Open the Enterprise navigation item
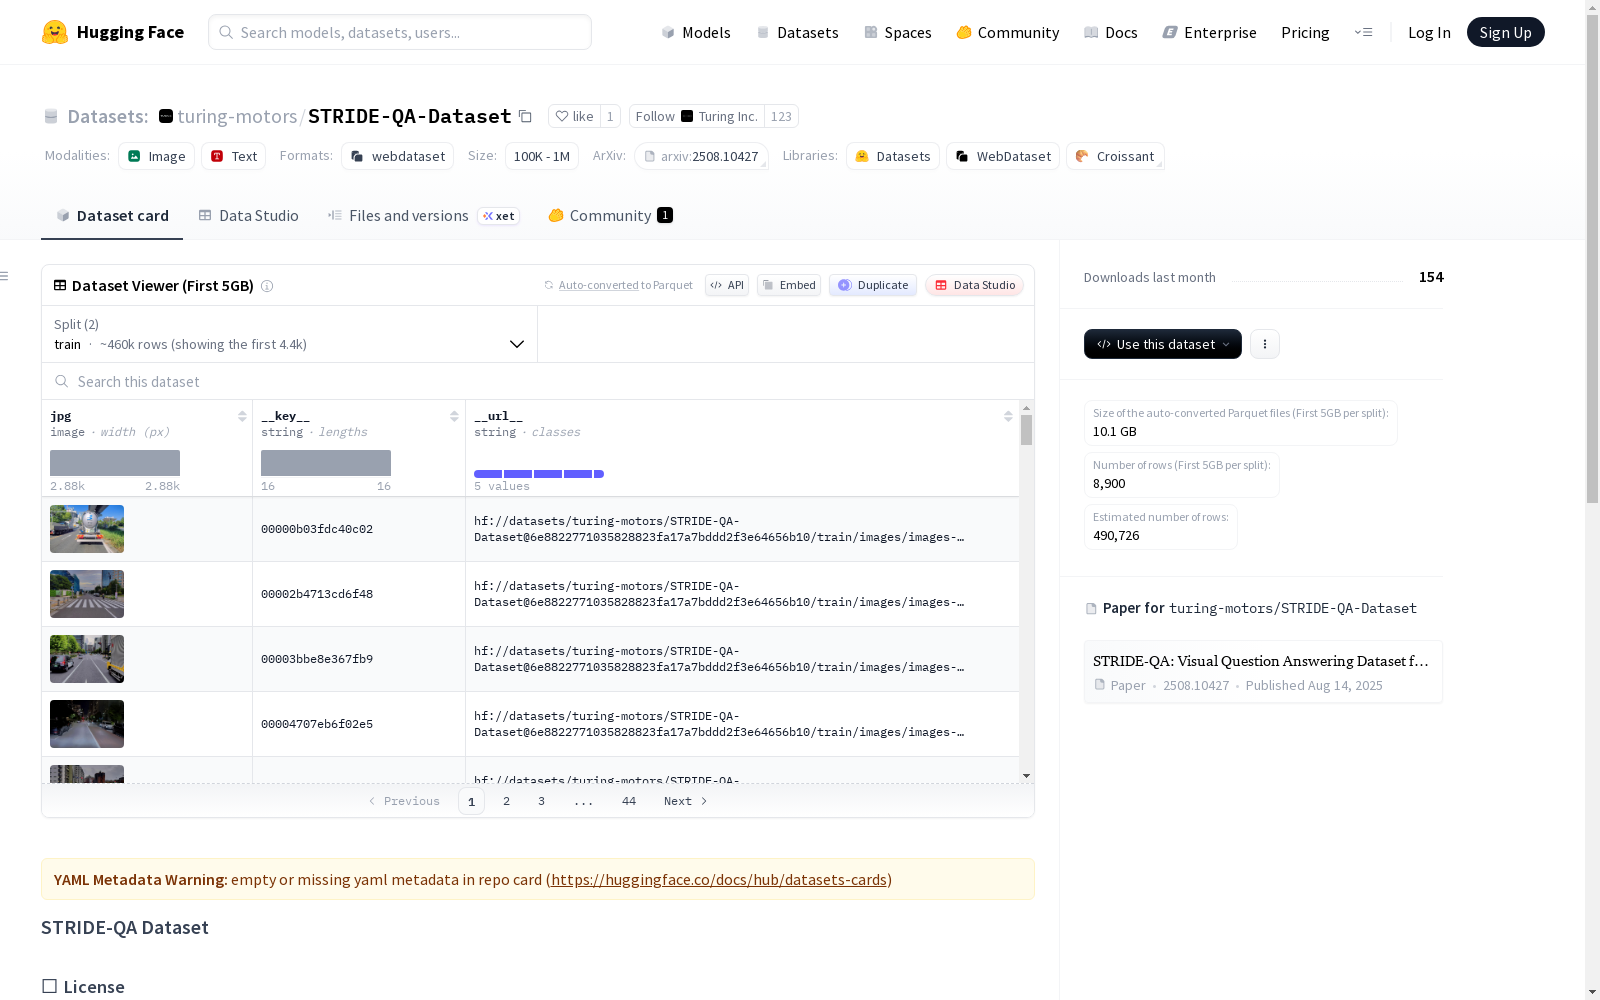The image size is (1600, 1000). coord(1209,32)
